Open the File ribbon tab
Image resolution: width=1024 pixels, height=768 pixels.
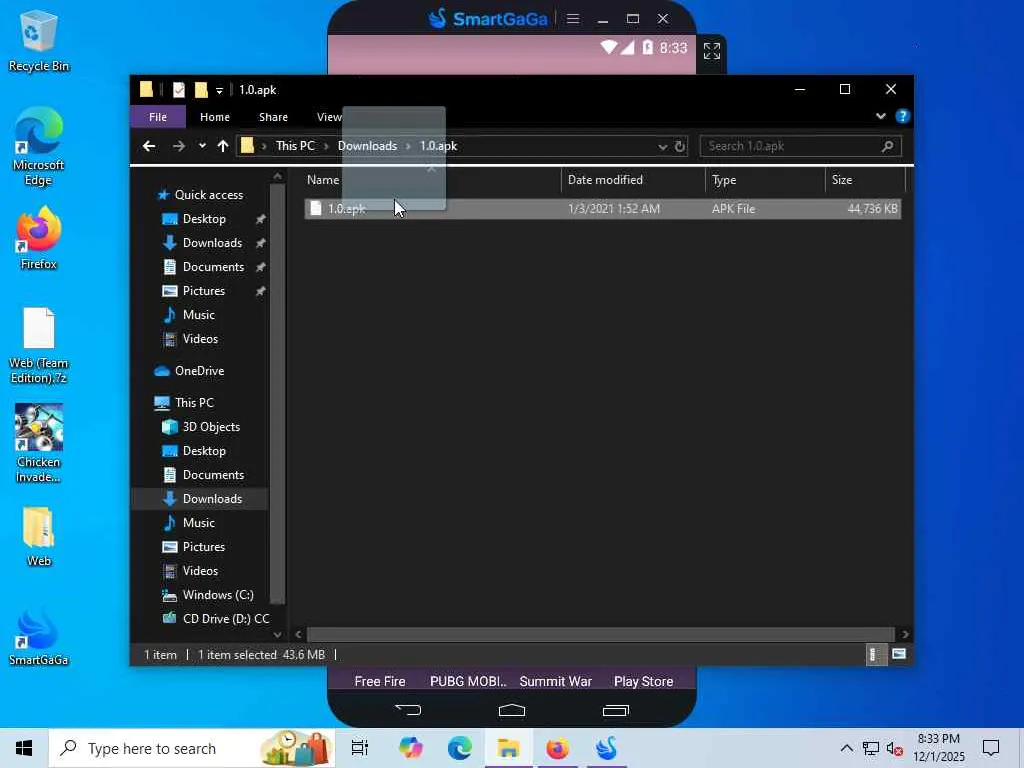[x=157, y=117]
